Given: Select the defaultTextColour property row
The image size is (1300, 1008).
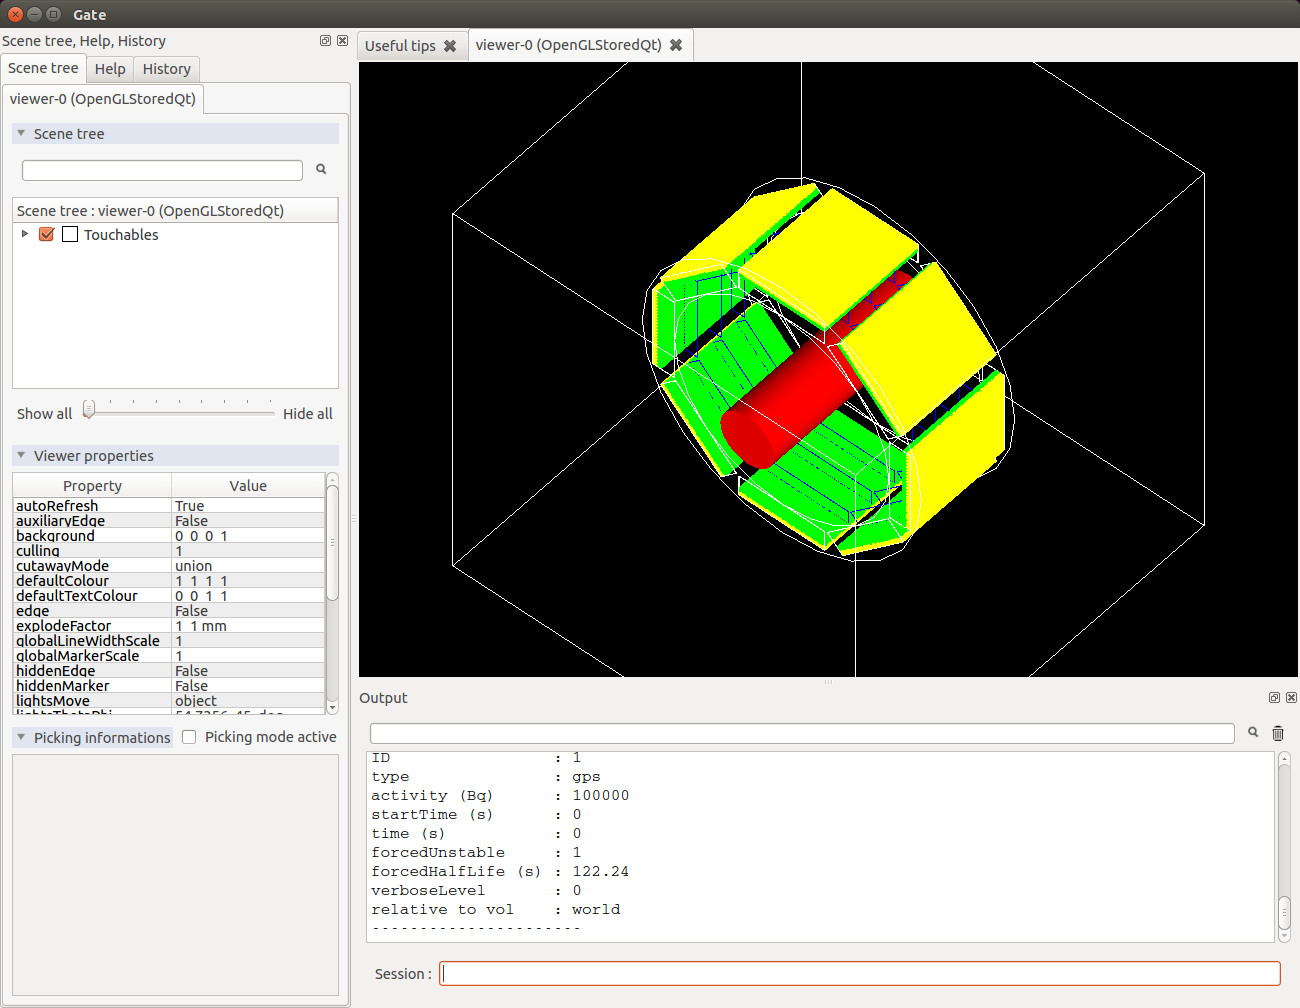Looking at the screenshot, I should click(x=168, y=596).
